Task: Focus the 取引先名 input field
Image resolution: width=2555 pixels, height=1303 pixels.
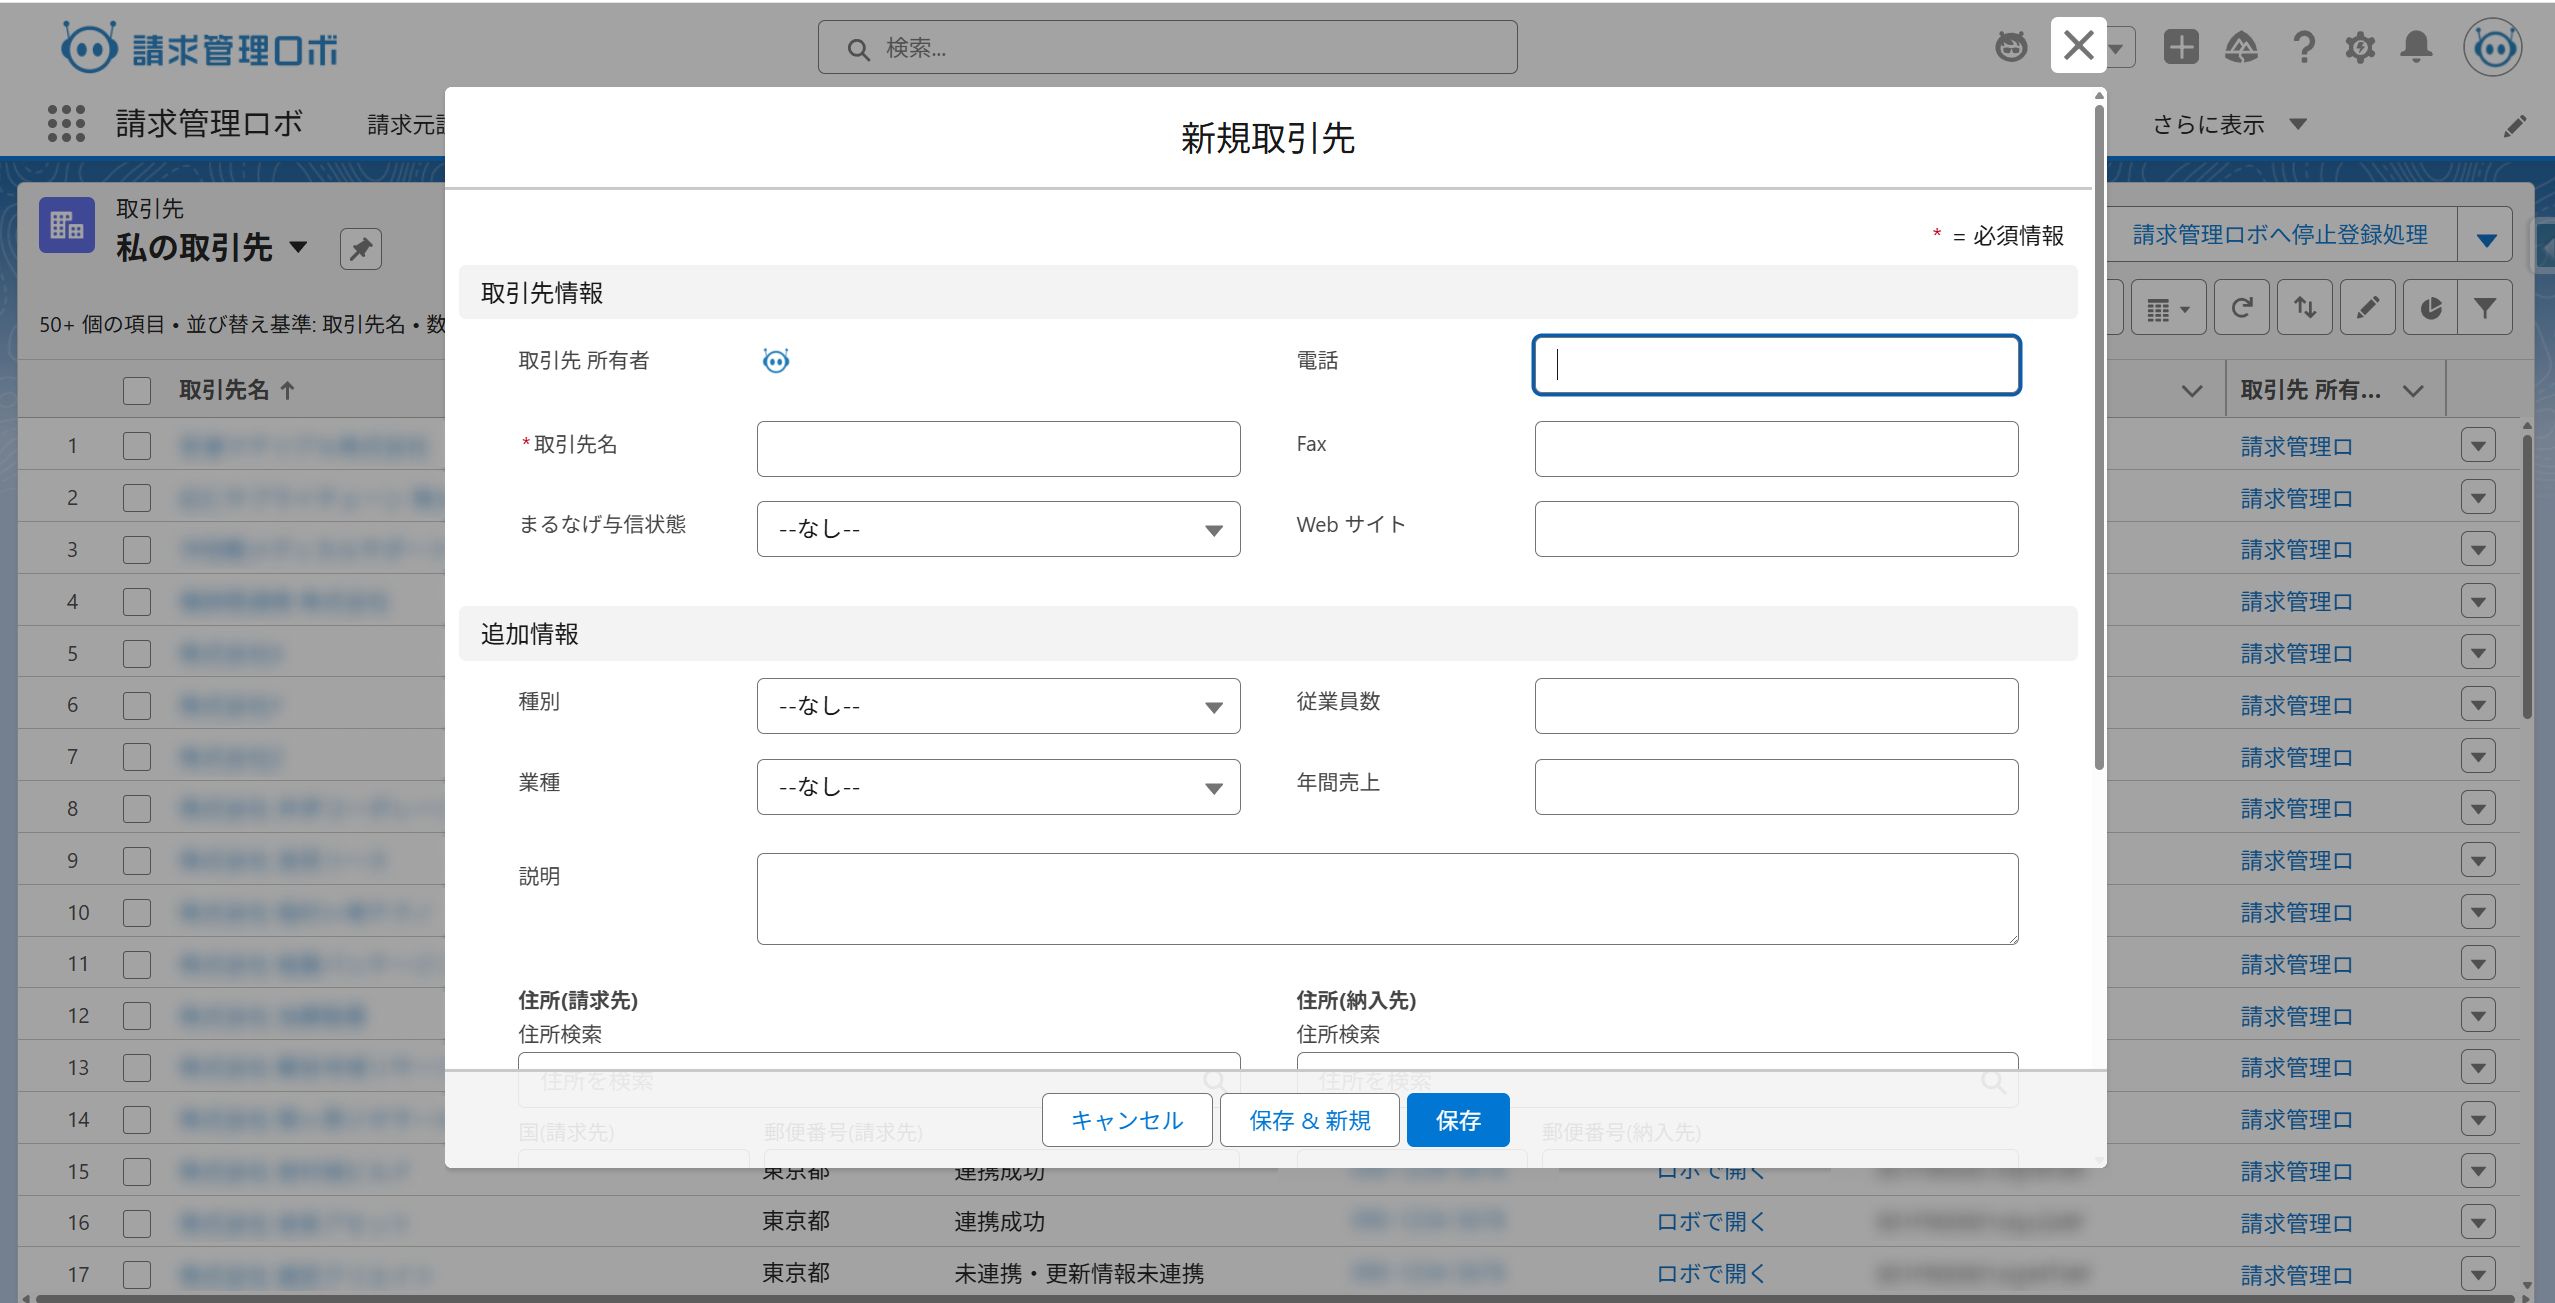Action: [x=998, y=449]
